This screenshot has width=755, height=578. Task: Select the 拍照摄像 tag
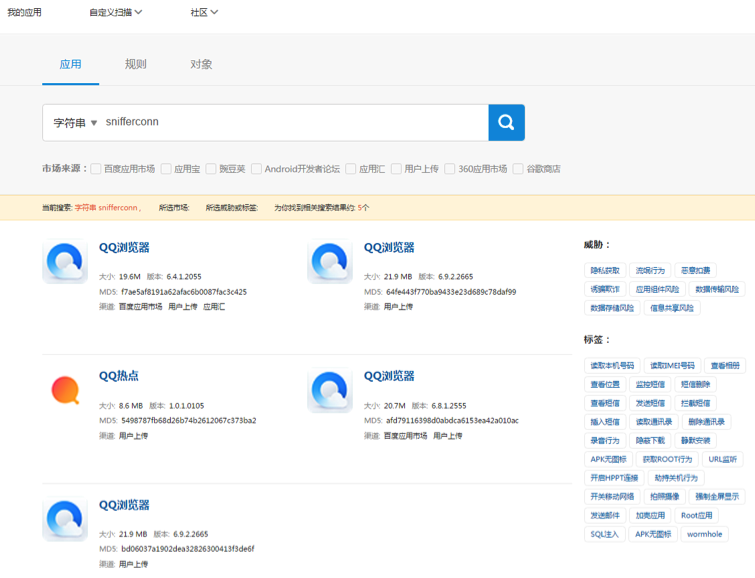pos(664,497)
